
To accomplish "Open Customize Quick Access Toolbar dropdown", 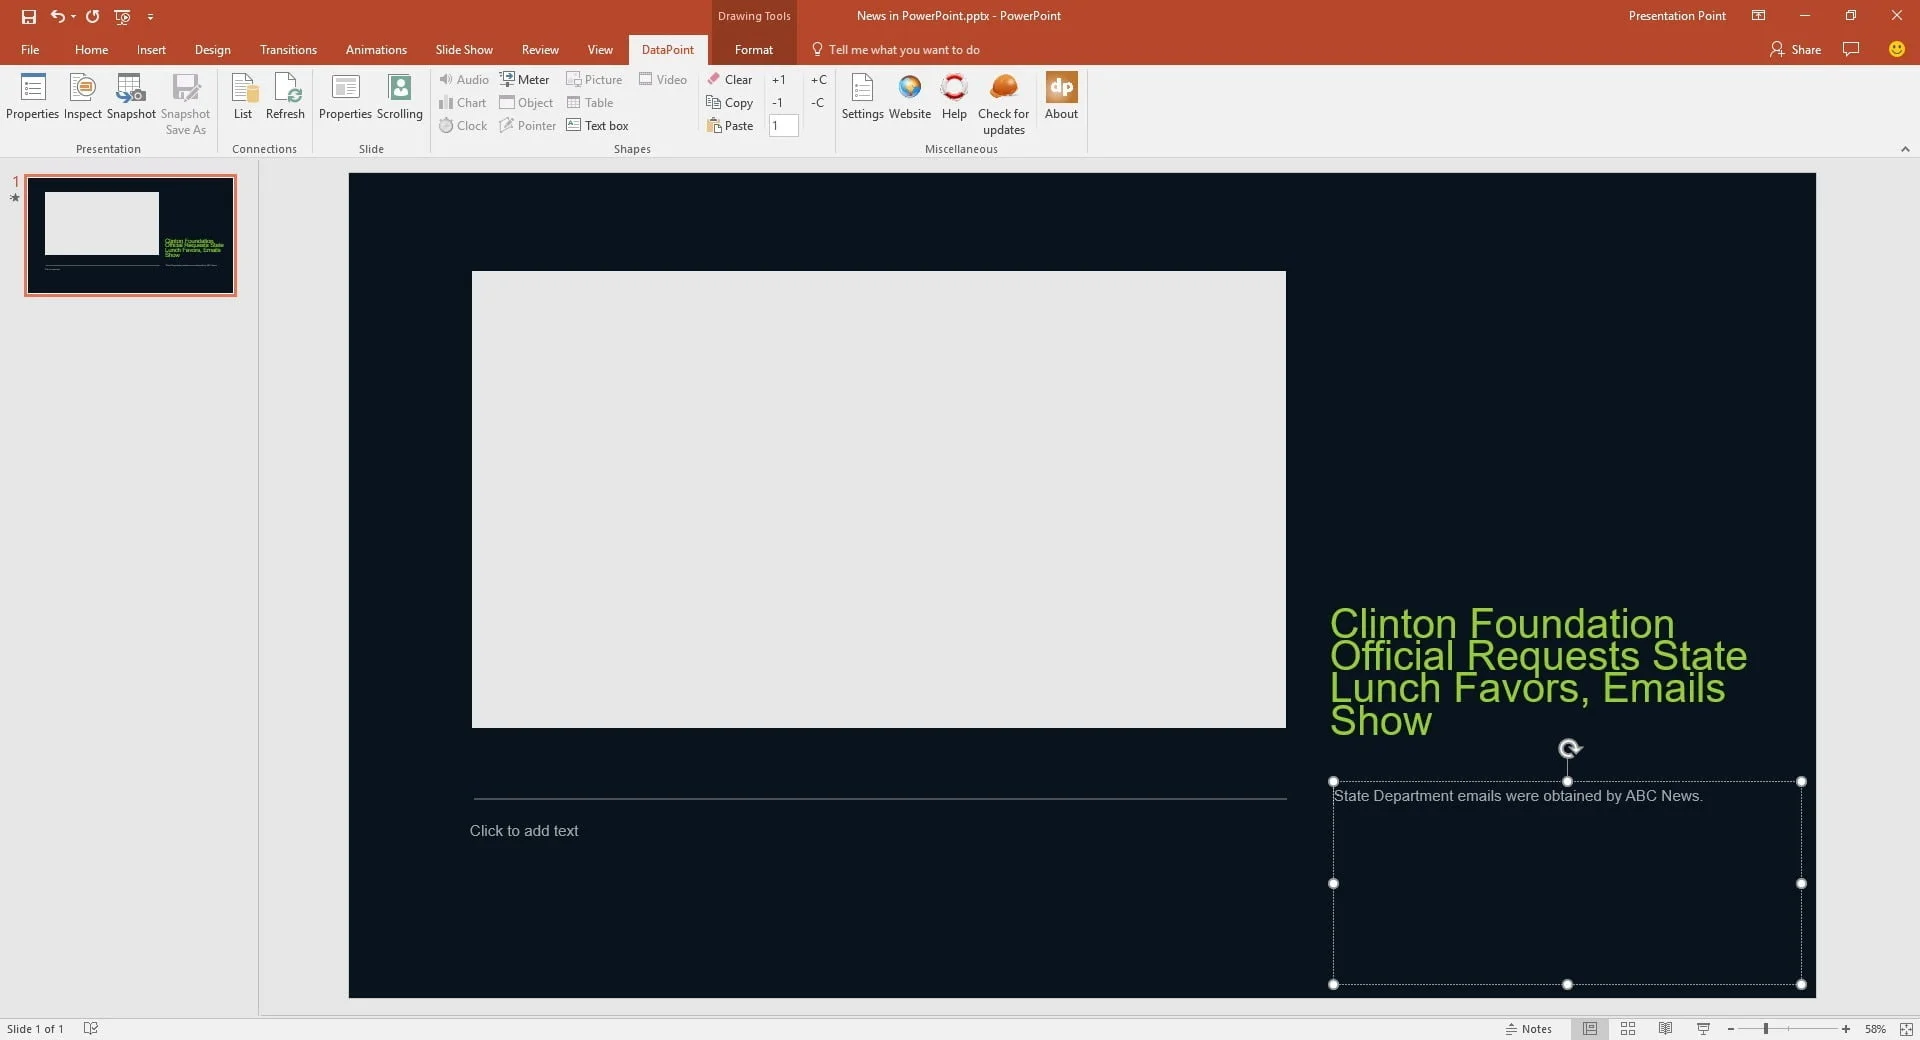I will pyautogui.click(x=150, y=17).
